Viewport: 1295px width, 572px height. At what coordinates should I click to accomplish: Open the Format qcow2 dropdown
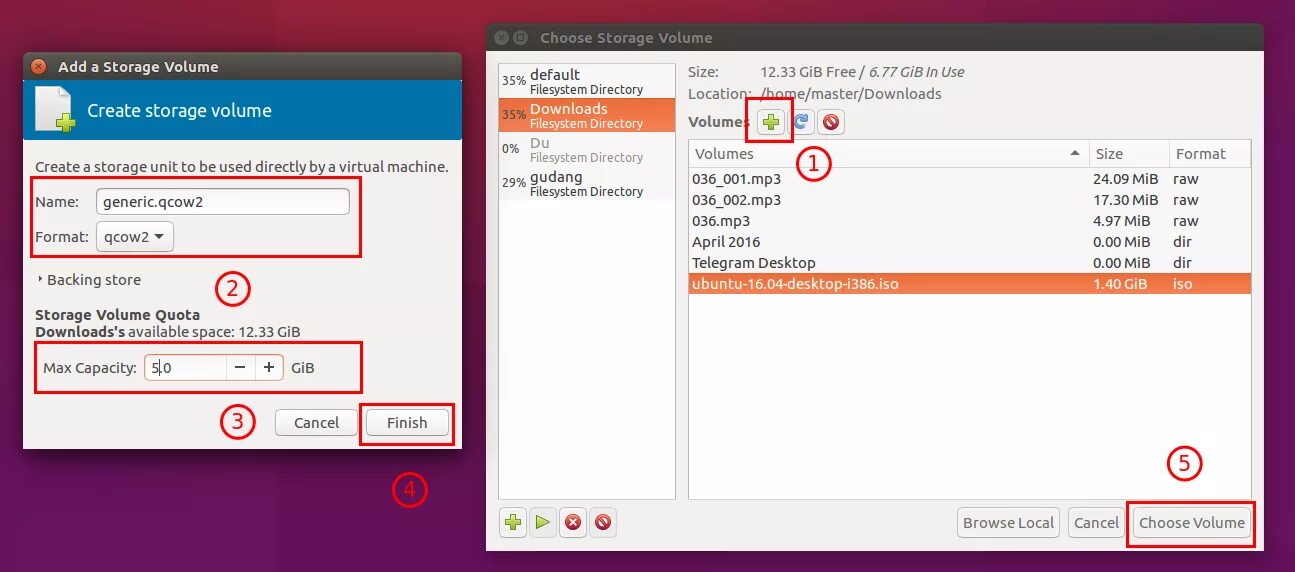click(135, 237)
